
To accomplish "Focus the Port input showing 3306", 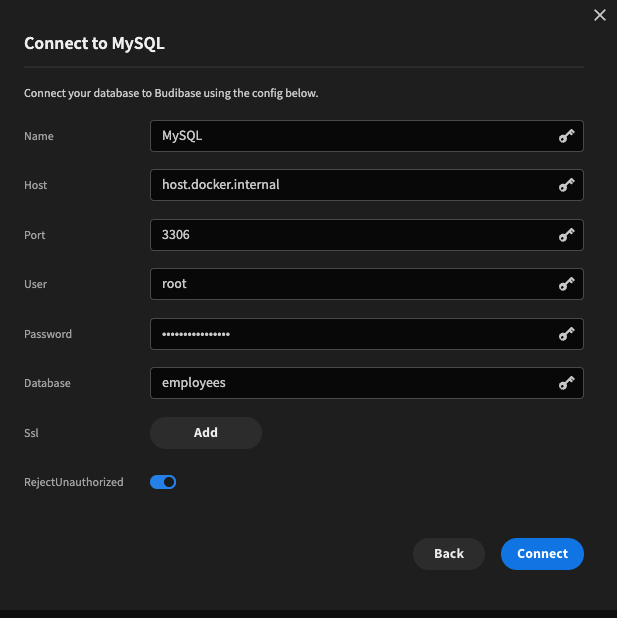I will [x=367, y=235].
